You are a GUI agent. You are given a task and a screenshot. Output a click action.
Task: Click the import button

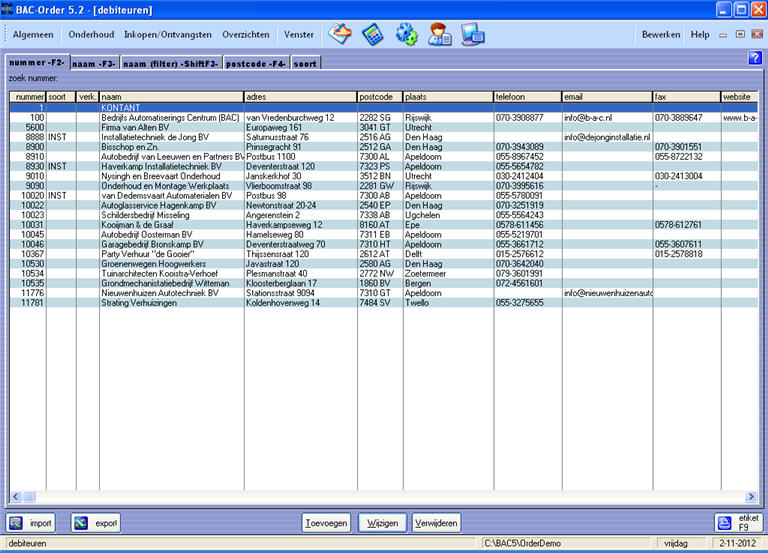(30, 523)
